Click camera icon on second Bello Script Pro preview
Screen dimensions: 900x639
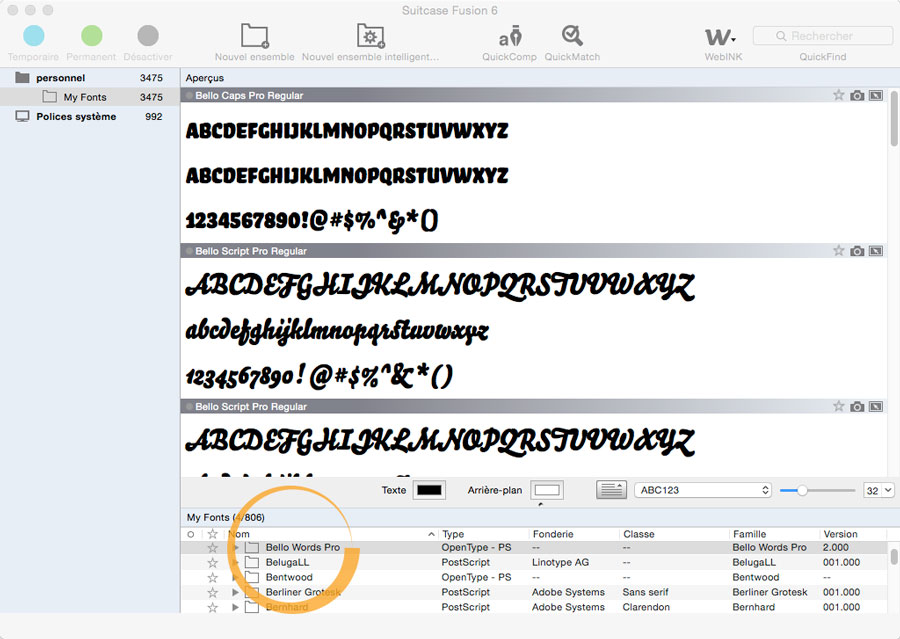[x=857, y=406]
